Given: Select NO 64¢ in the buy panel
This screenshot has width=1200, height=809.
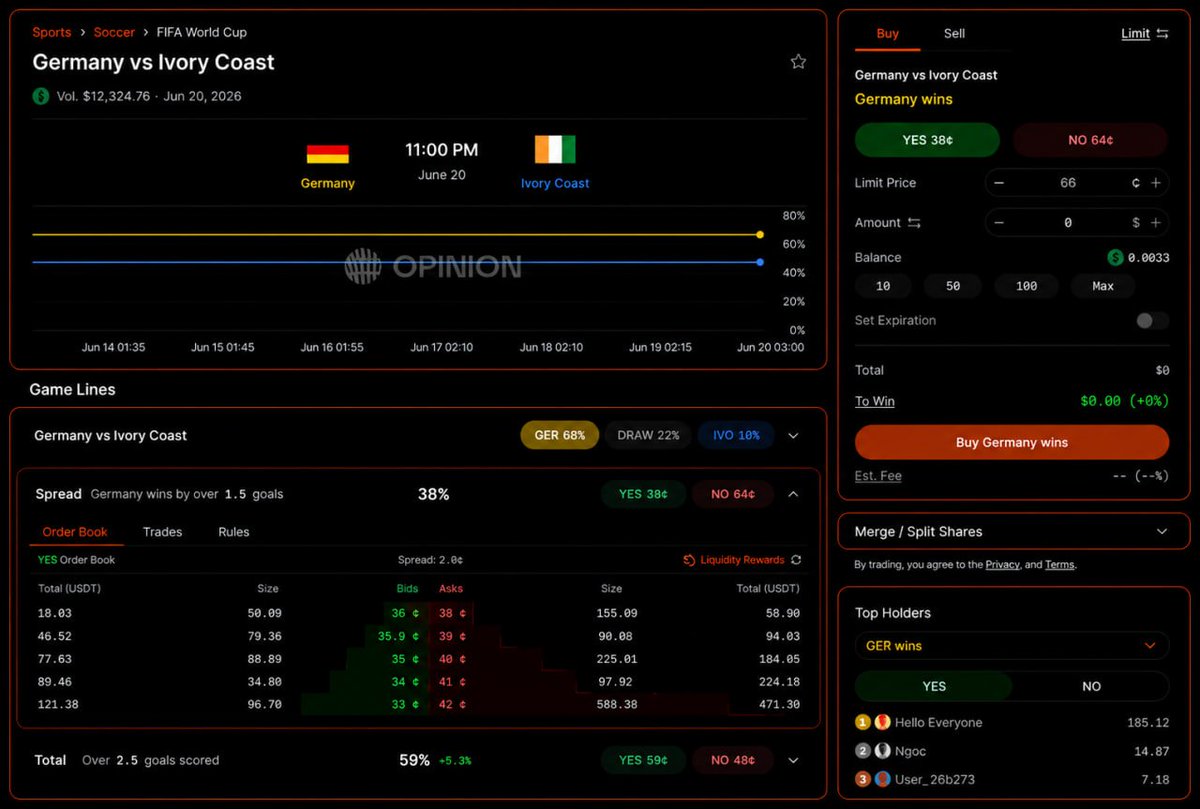Looking at the screenshot, I should tap(1090, 140).
